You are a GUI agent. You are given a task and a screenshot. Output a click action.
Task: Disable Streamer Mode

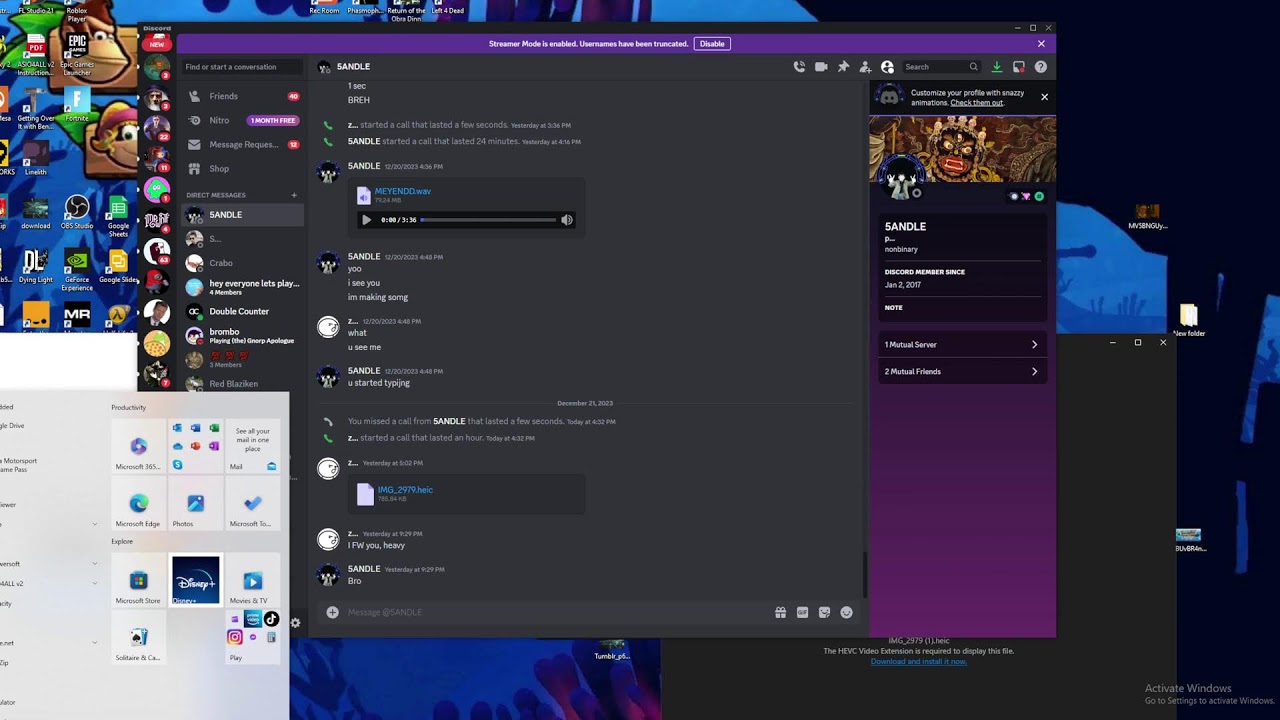[x=712, y=44]
